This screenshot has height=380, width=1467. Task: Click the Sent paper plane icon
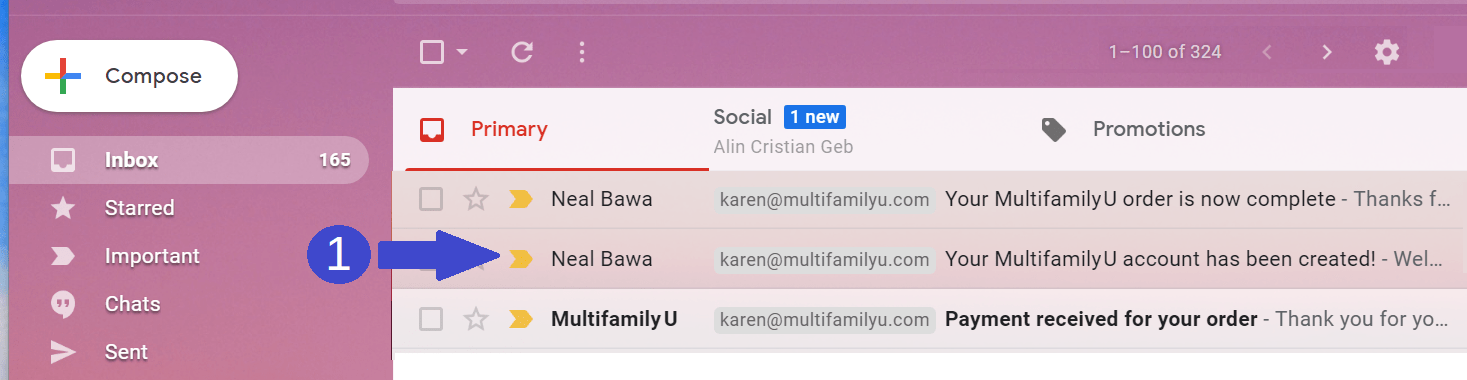[x=63, y=352]
